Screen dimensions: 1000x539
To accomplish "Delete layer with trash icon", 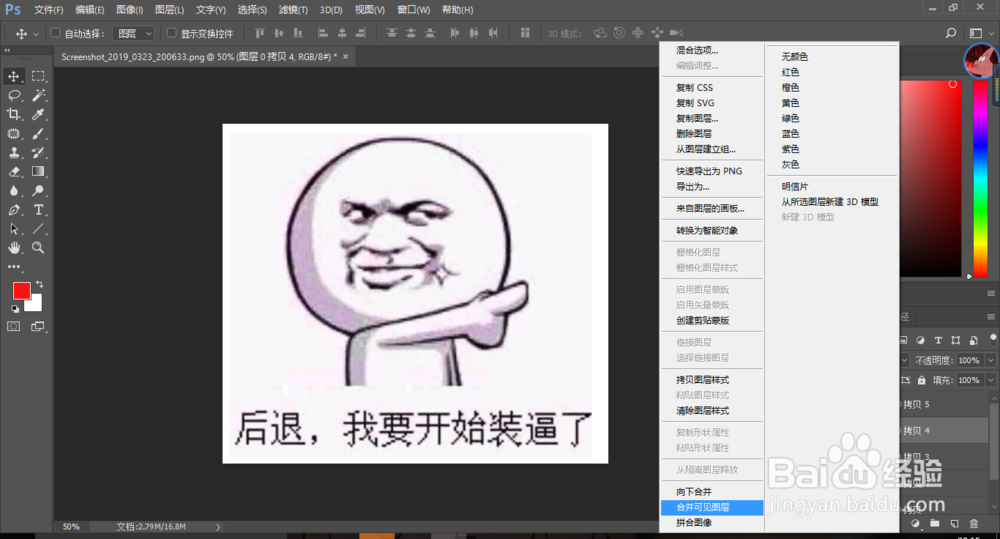I will point(974,524).
